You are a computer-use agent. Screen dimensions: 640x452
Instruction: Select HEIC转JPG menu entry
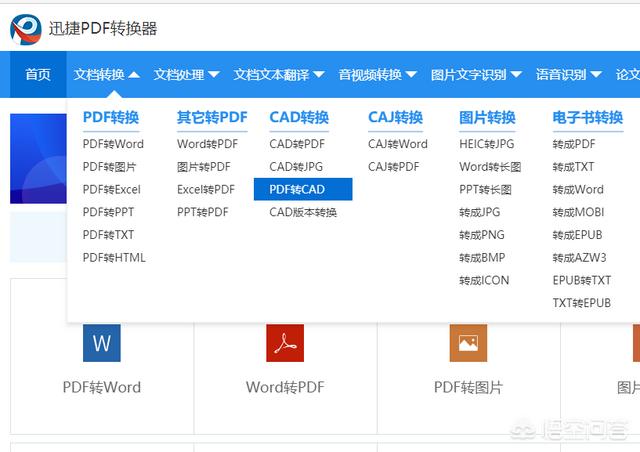487,144
